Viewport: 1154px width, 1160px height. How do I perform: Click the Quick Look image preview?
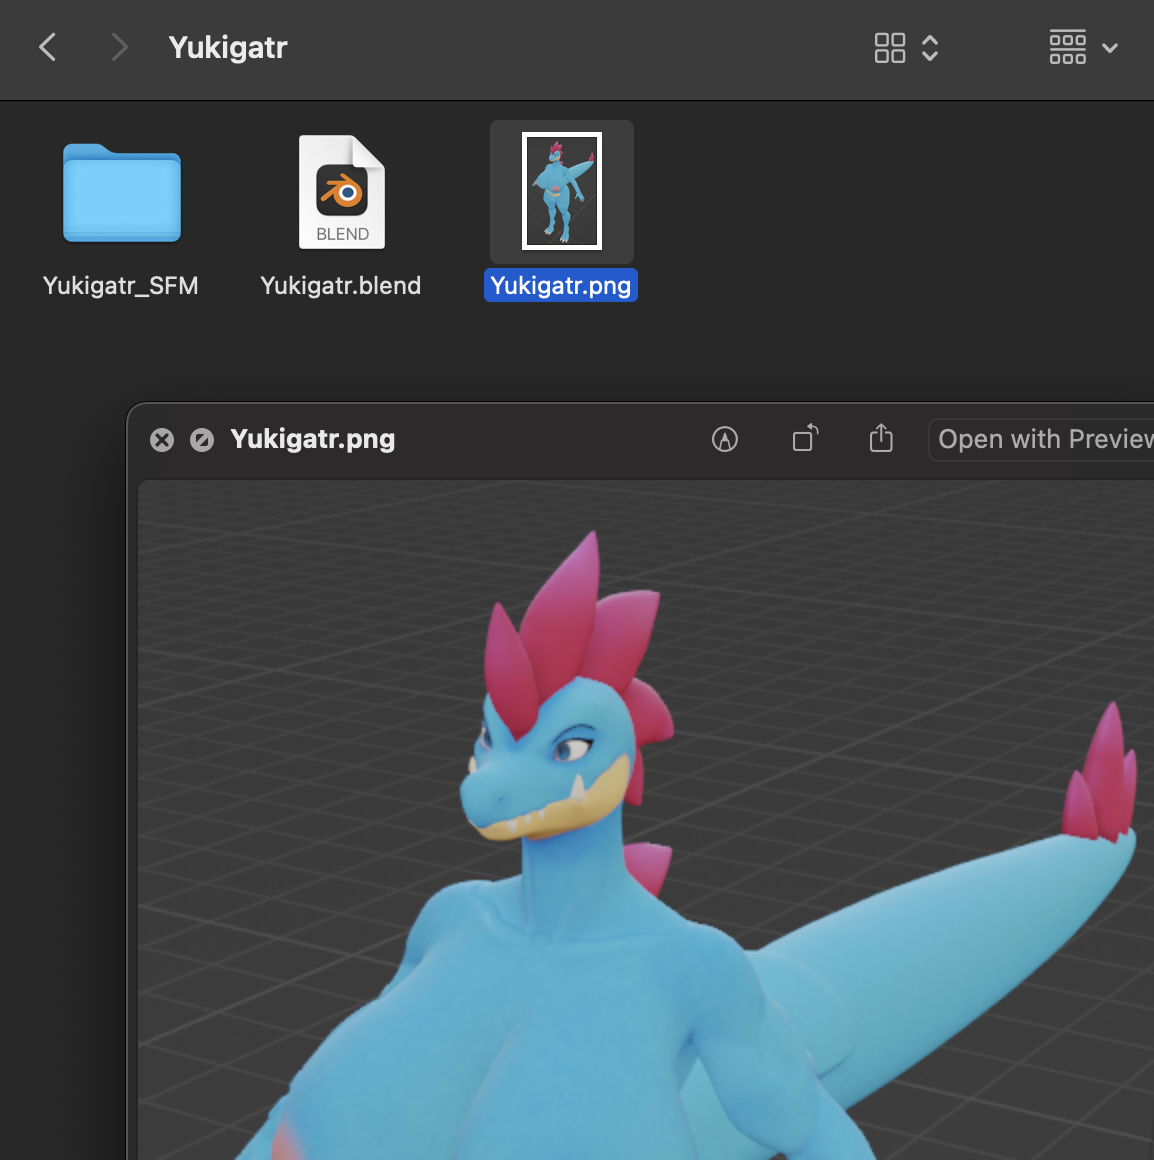point(646,820)
